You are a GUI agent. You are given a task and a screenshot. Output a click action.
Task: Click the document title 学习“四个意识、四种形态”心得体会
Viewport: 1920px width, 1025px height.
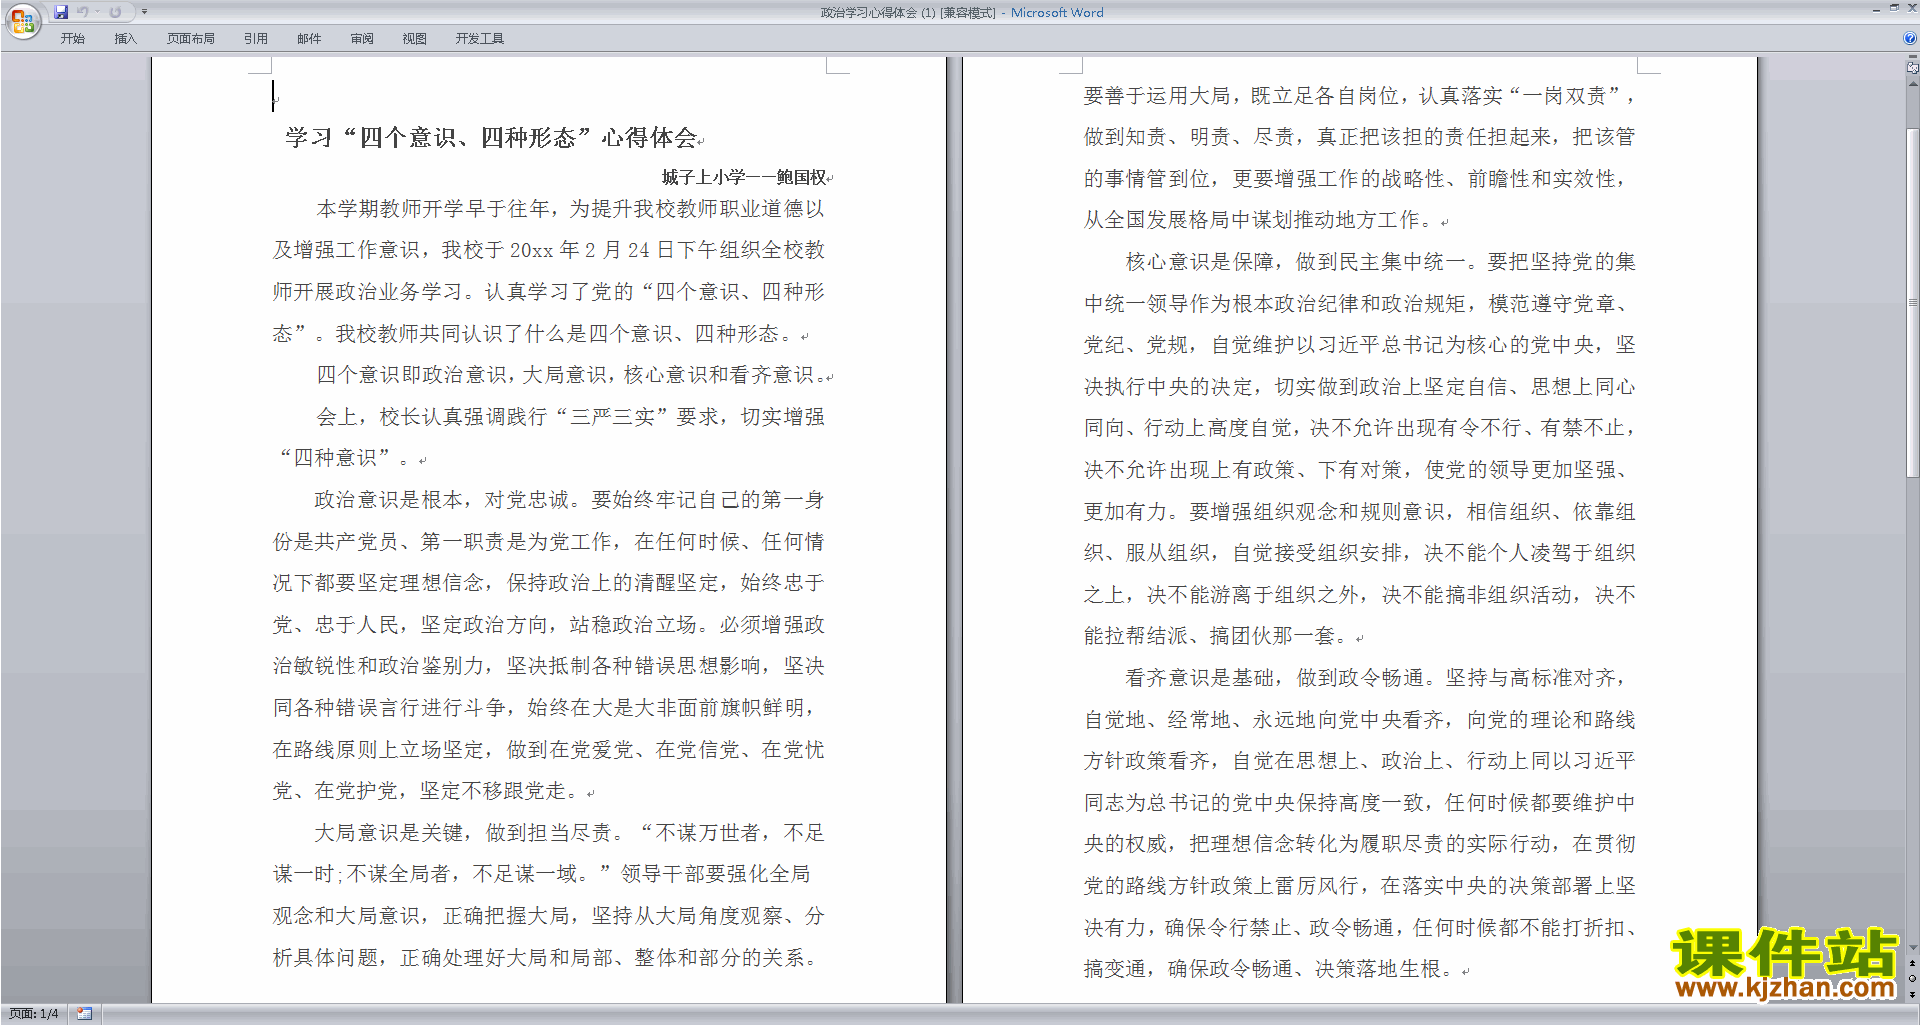pos(491,137)
